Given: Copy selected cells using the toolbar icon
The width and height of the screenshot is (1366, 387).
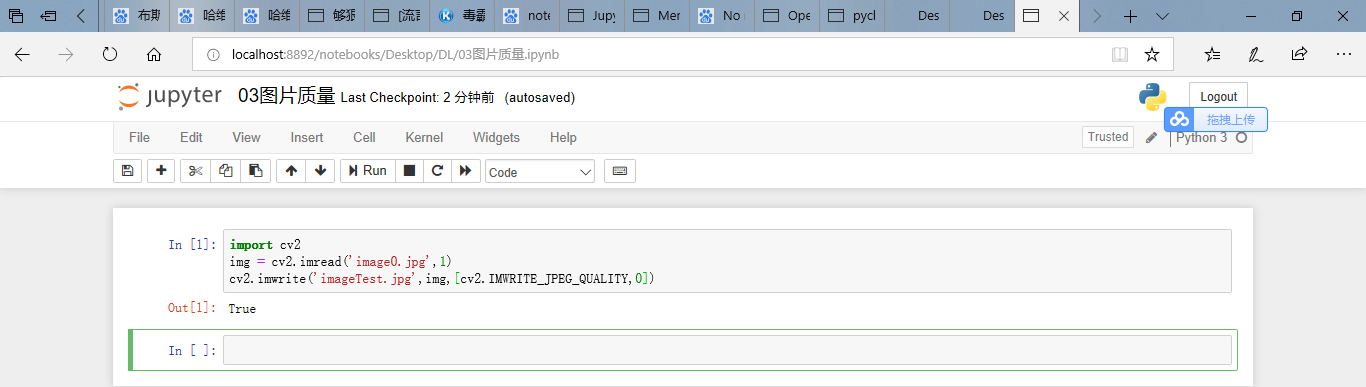Looking at the screenshot, I should pyautogui.click(x=225, y=171).
